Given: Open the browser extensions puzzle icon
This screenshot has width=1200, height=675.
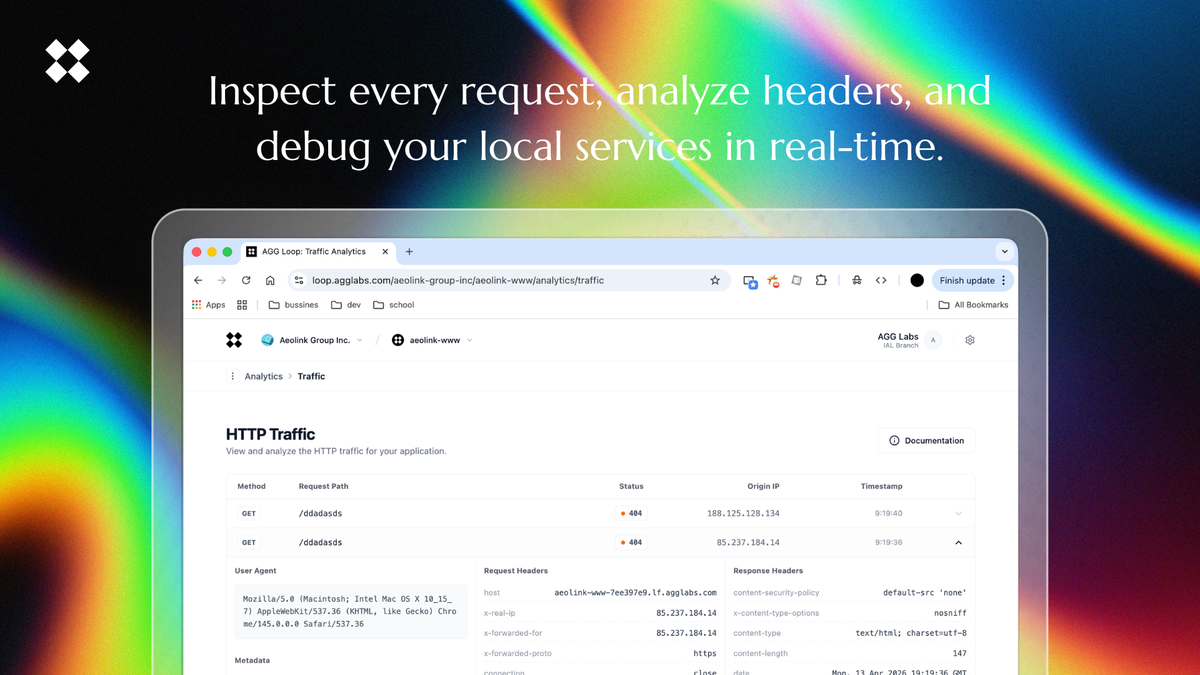Looking at the screenshot, I should 821,281.
